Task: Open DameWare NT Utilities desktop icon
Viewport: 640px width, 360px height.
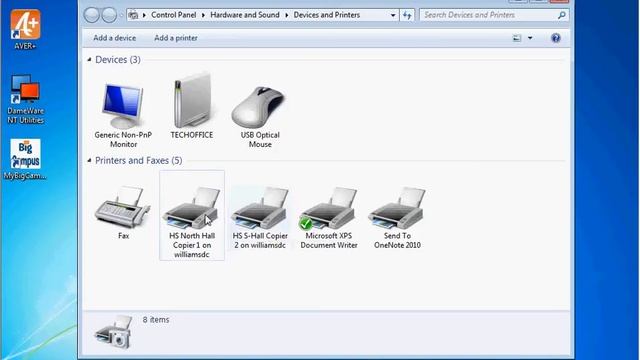Action: pos(25,99)
